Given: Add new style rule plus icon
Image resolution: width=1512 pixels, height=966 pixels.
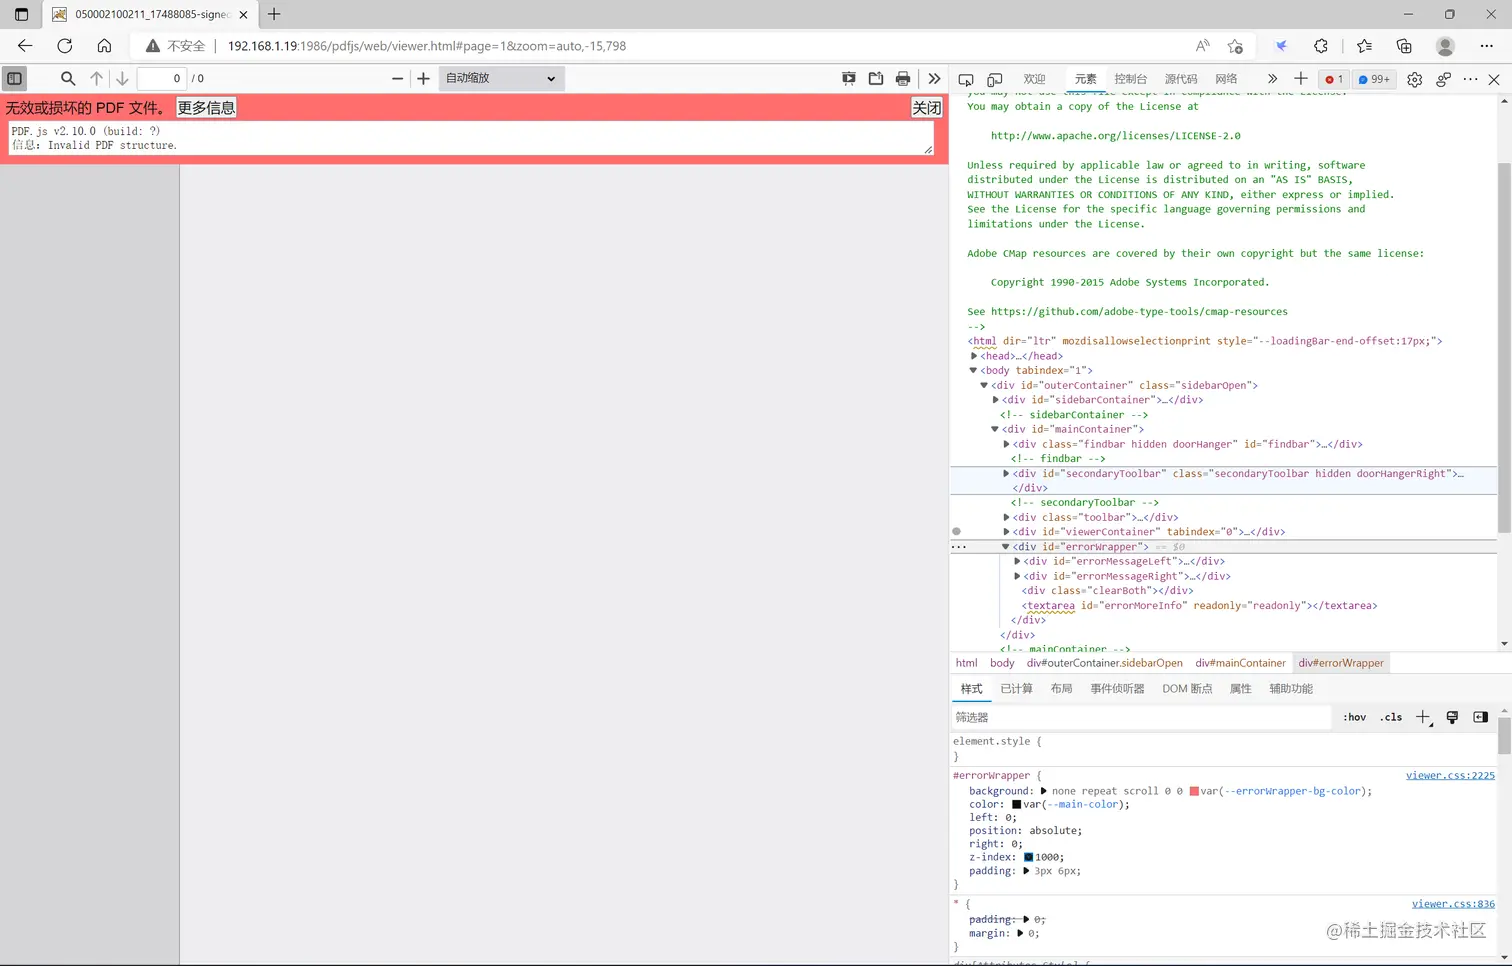Looking at the screenshot, I should 1423,717.
